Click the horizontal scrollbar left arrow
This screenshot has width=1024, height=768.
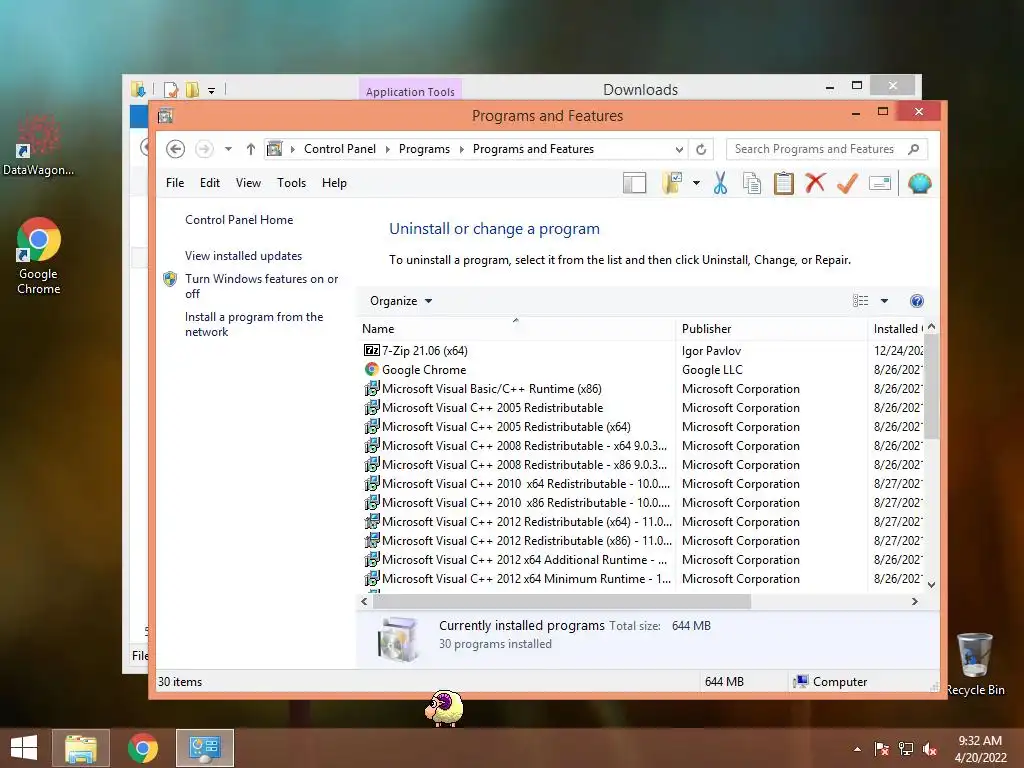point(364,601)
